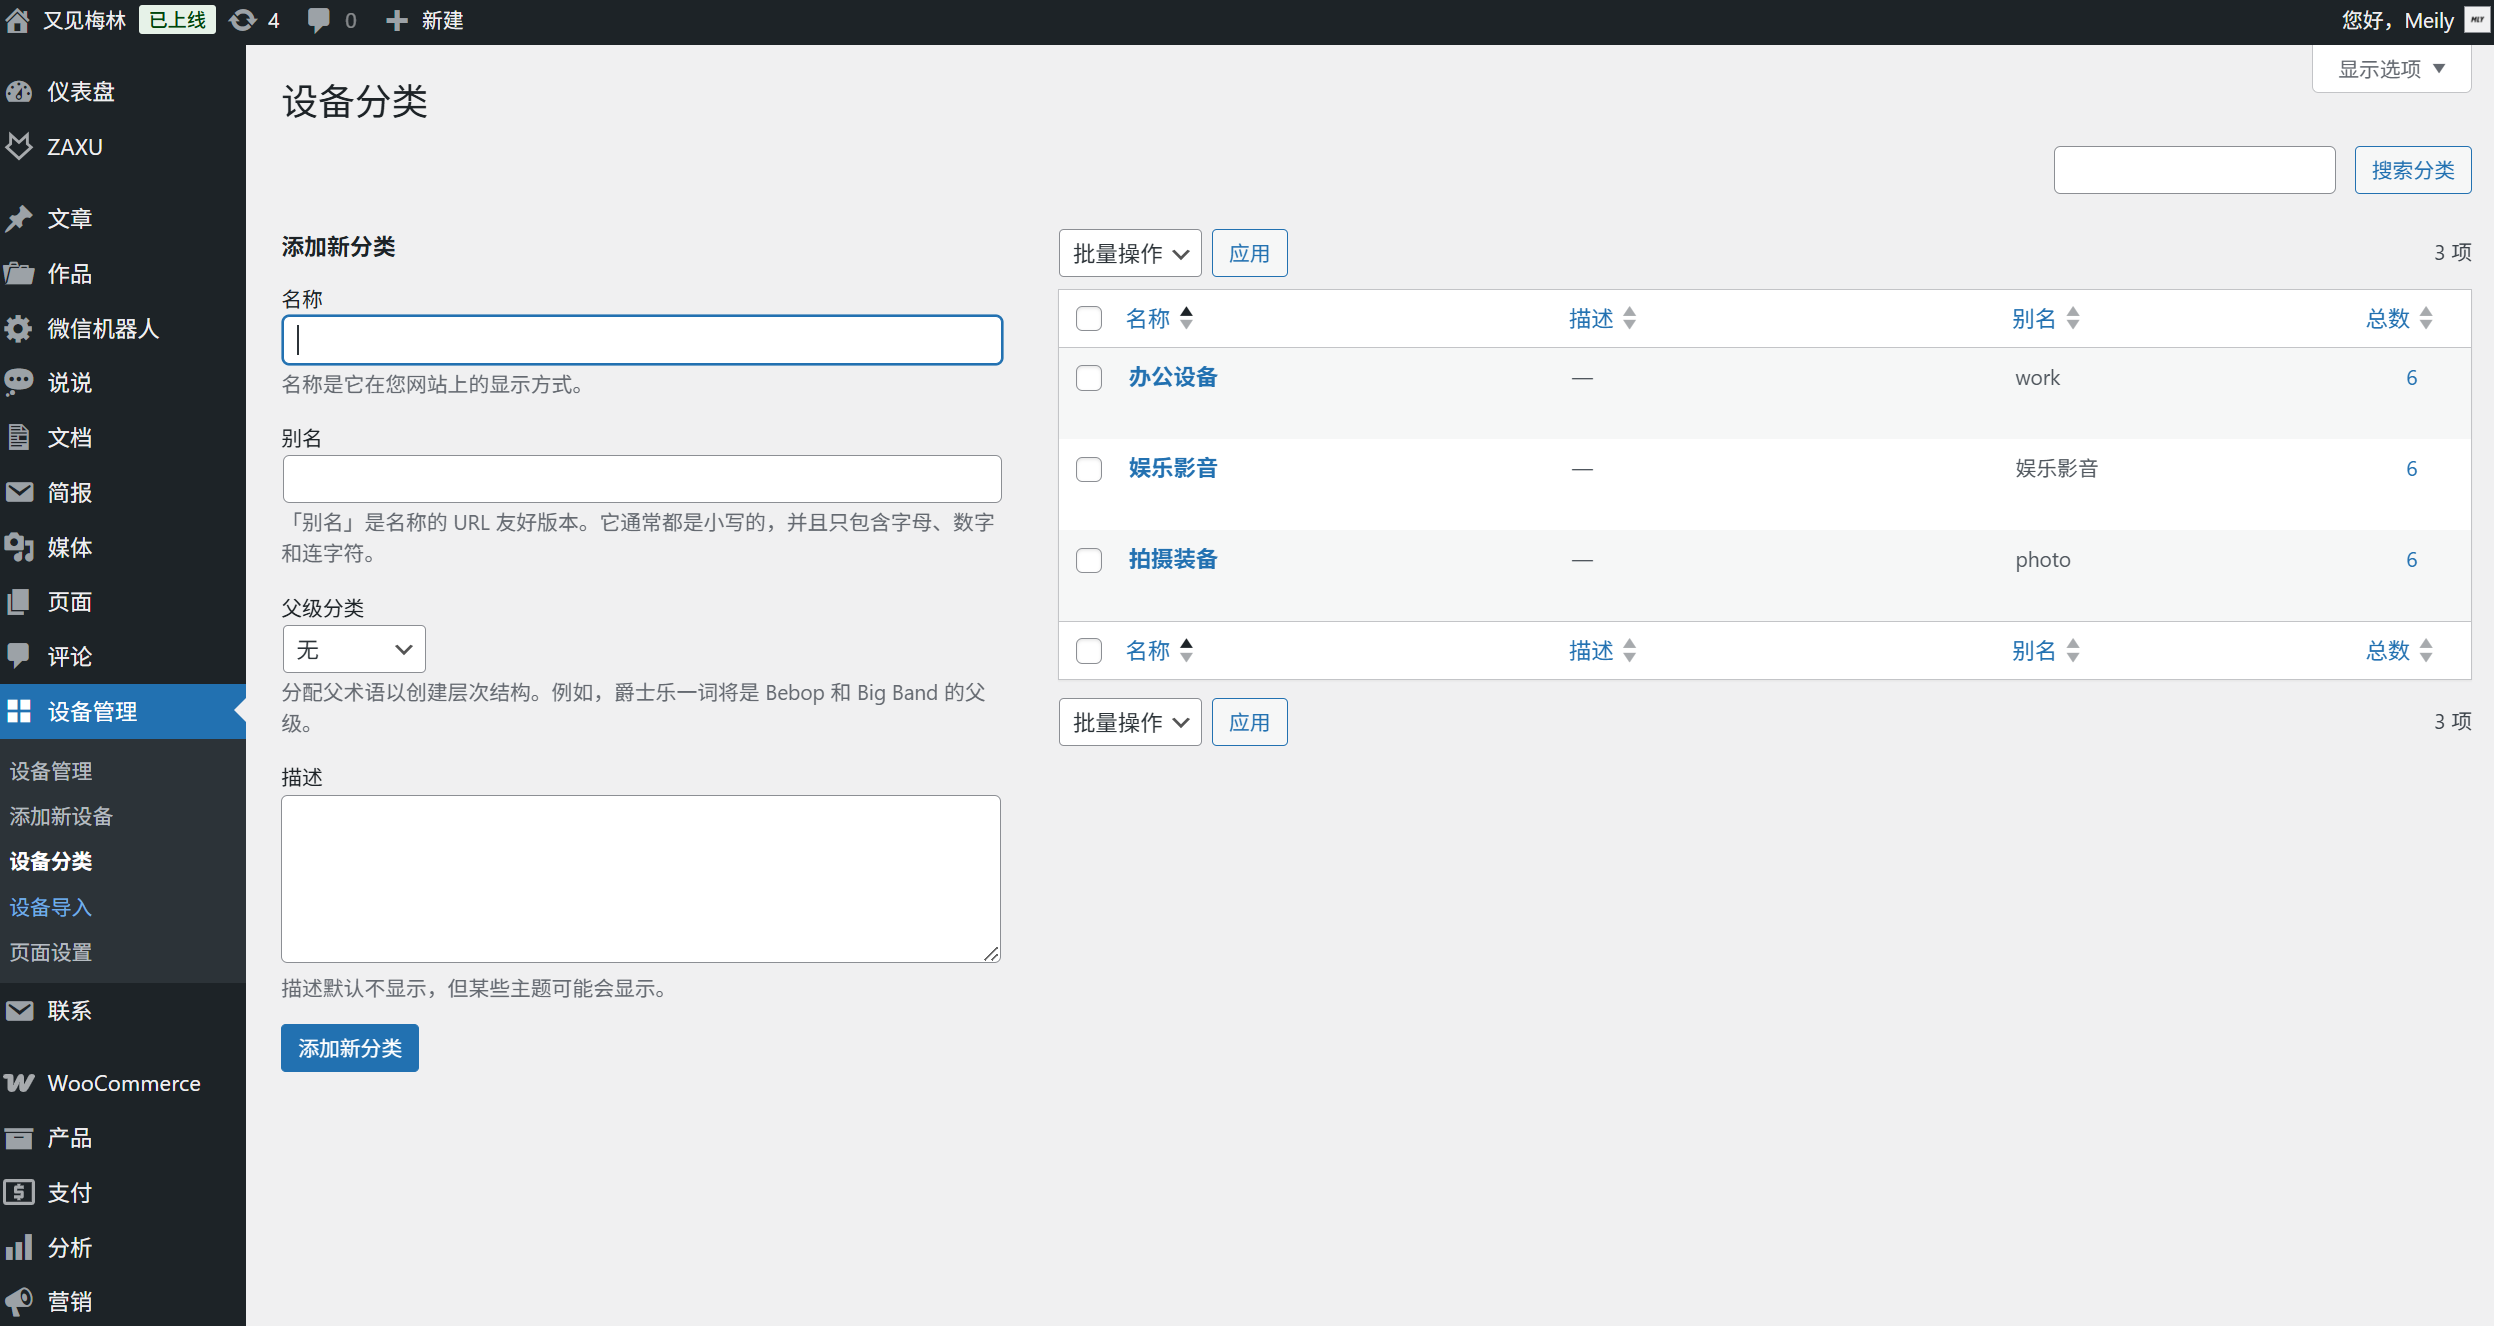
Task: Focus the 描述 textarea
Action: tap(641, 879)
